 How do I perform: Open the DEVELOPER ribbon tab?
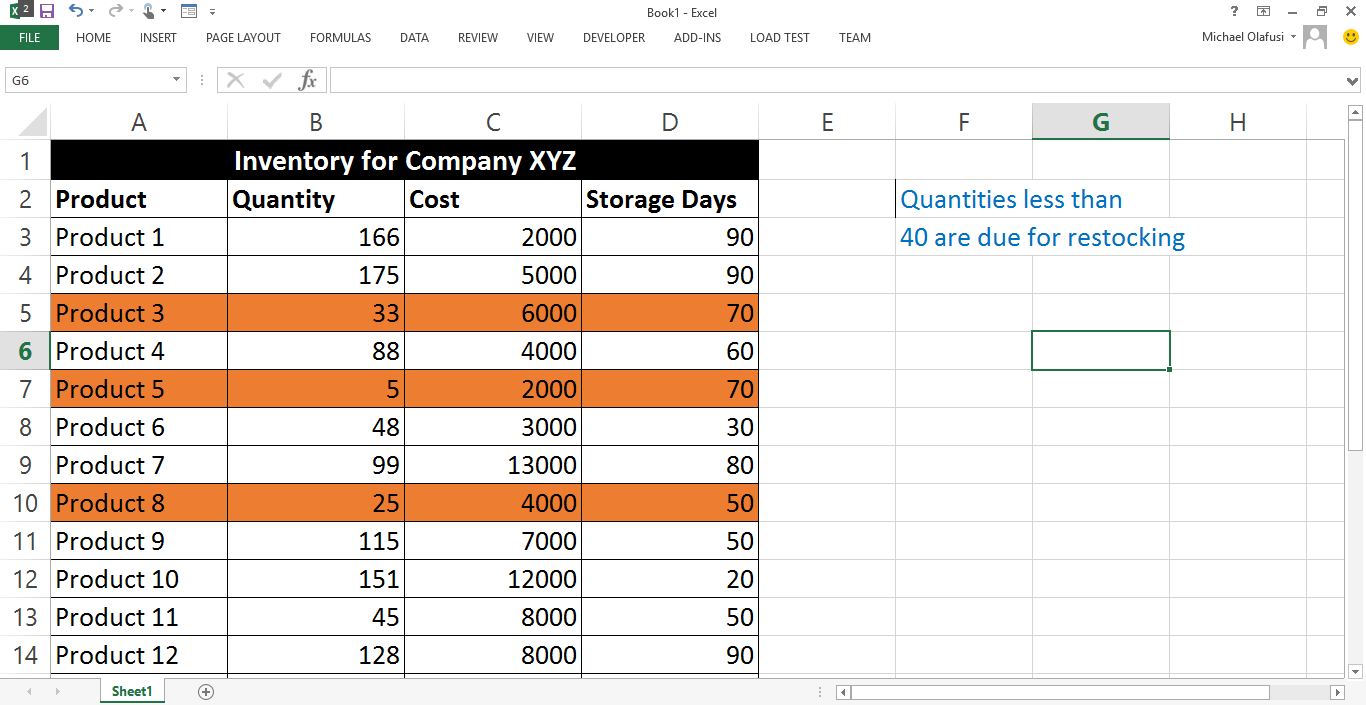(x=613, y=38)
